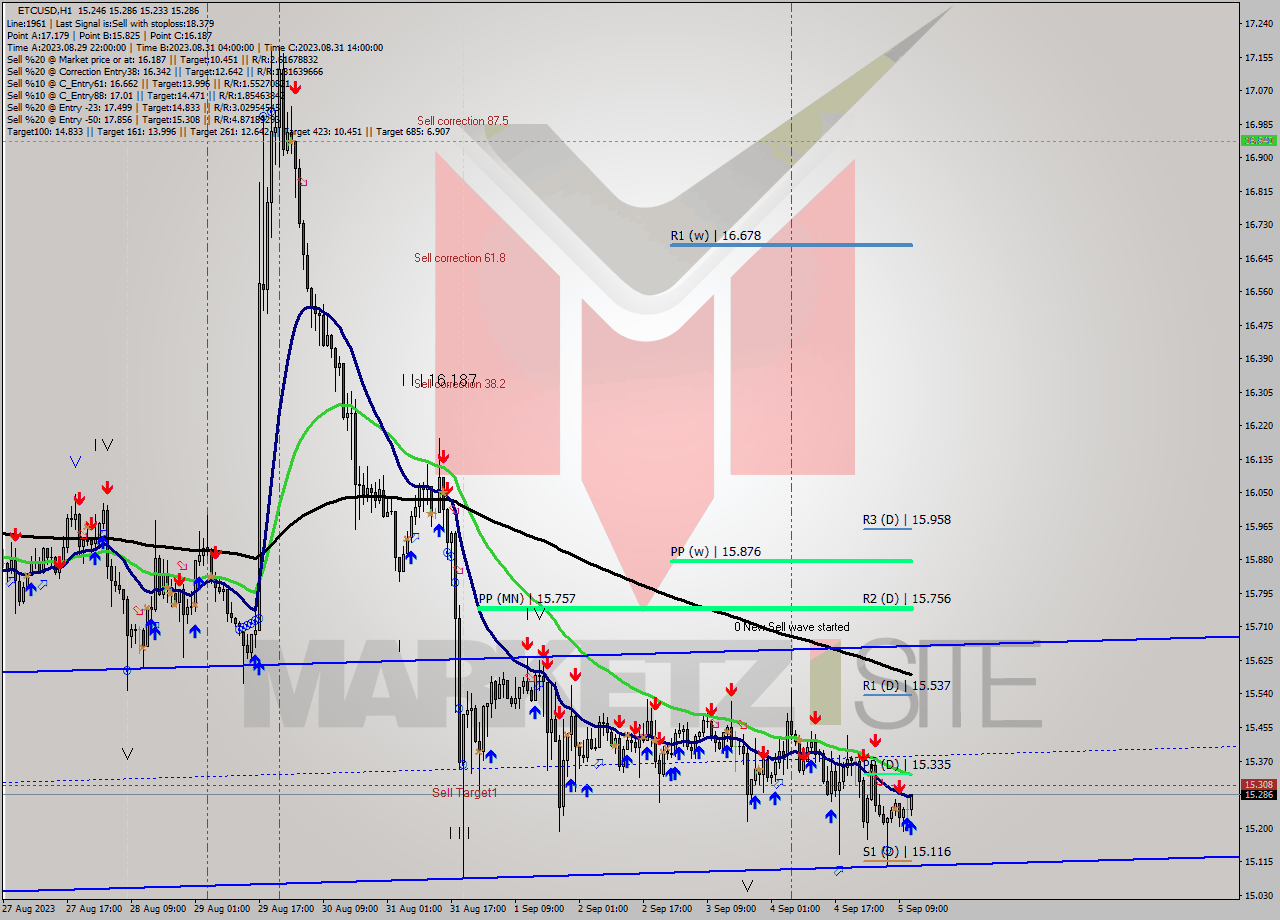Click the 15.710 price axis value
Viewport: 1280px width, 920px height.
(x=1258, y=627)
